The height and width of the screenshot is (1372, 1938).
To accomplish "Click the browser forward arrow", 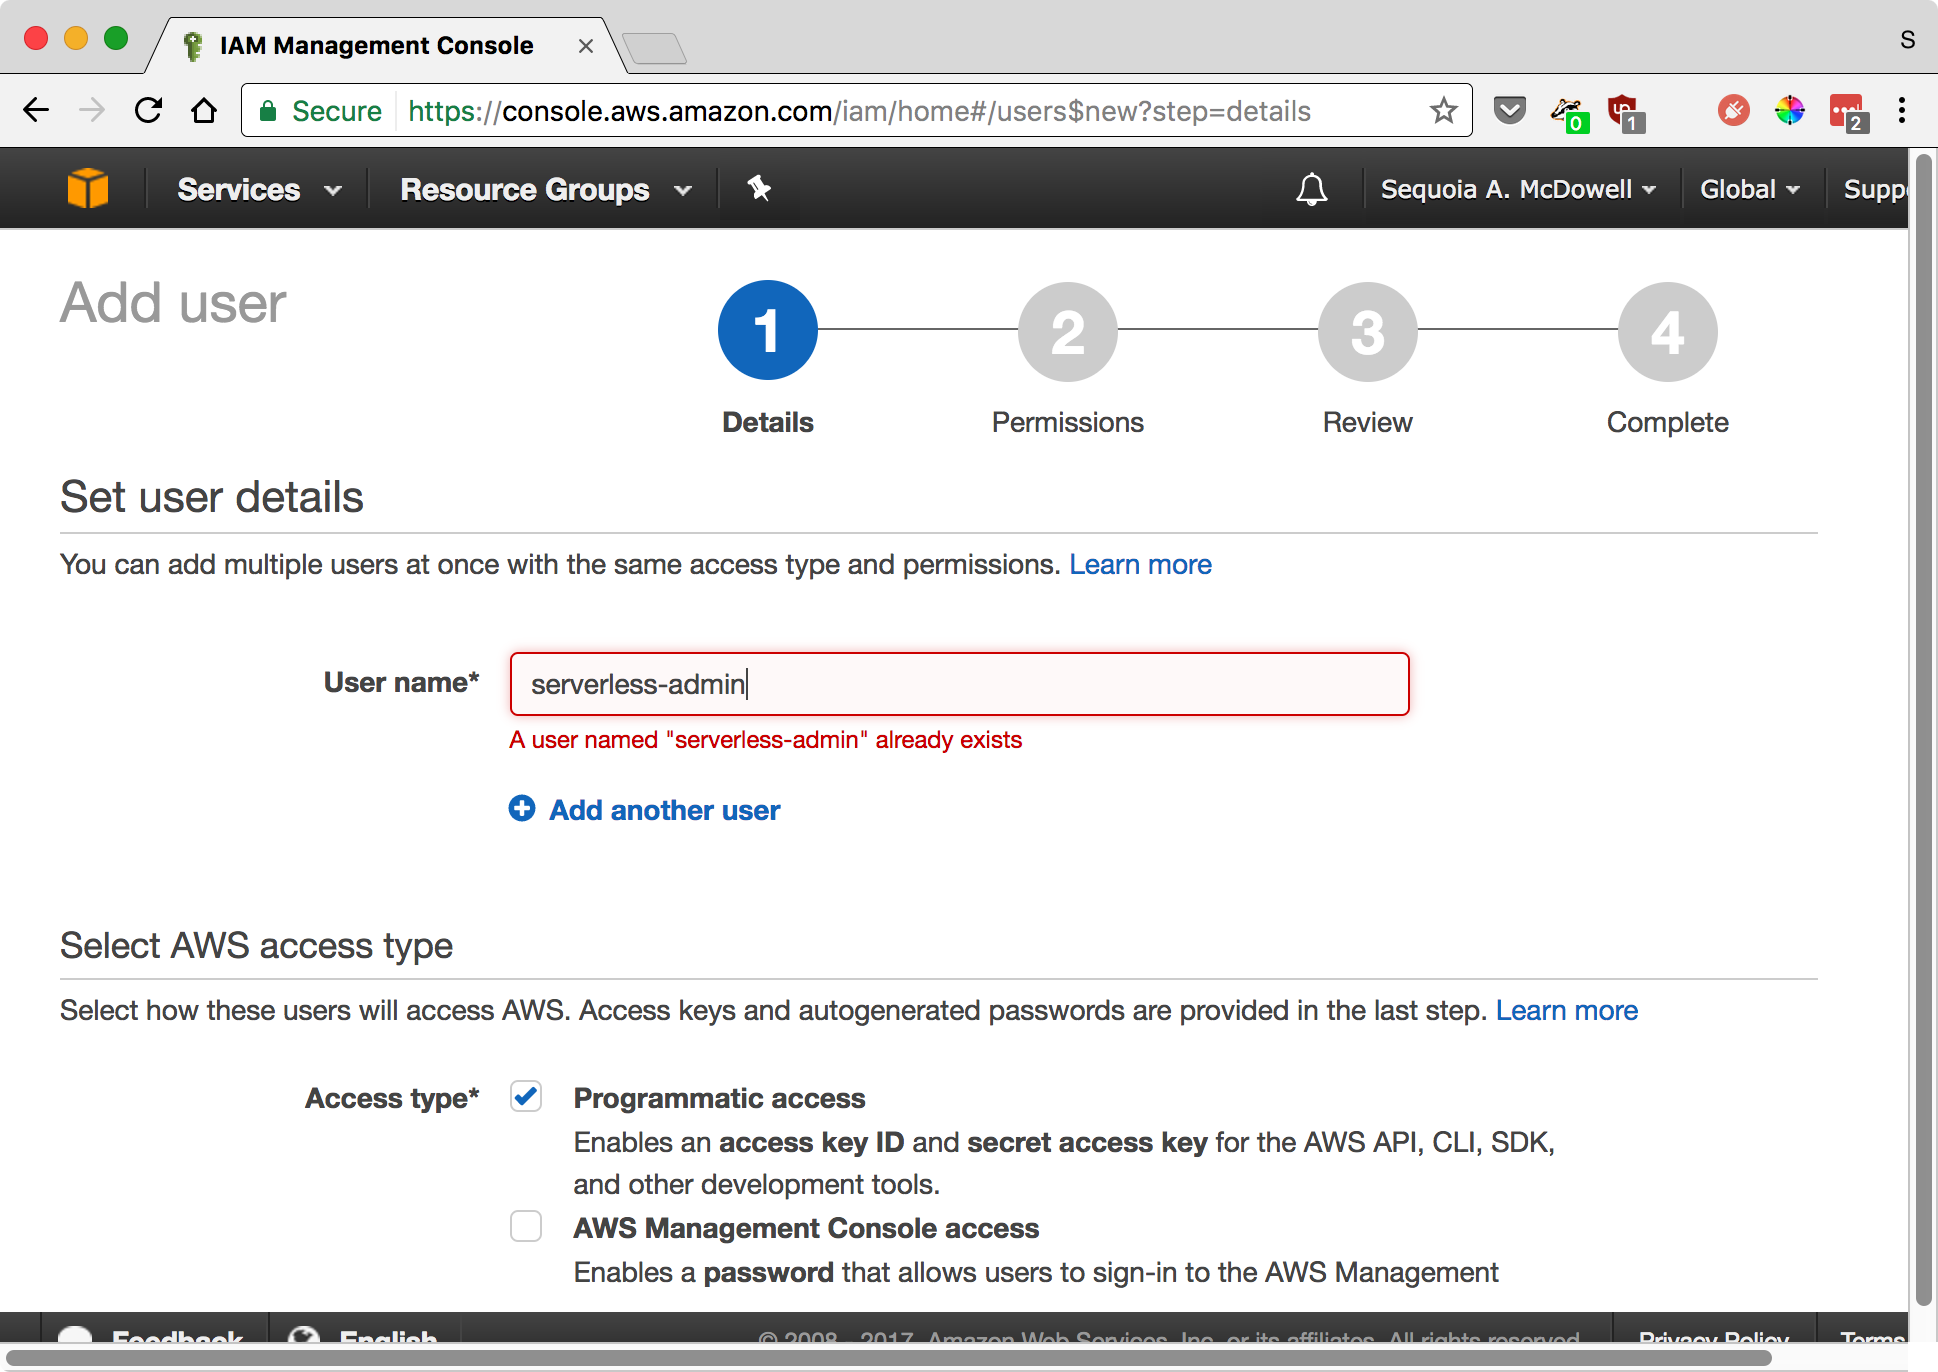I will tap(92, 110).
